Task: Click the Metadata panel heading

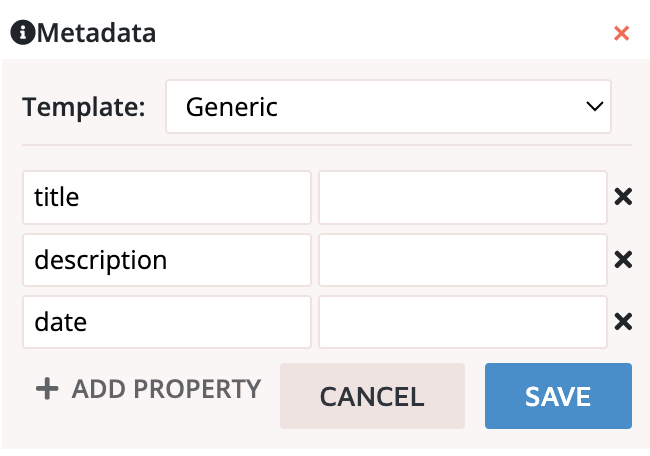Action: pos(96,33)
